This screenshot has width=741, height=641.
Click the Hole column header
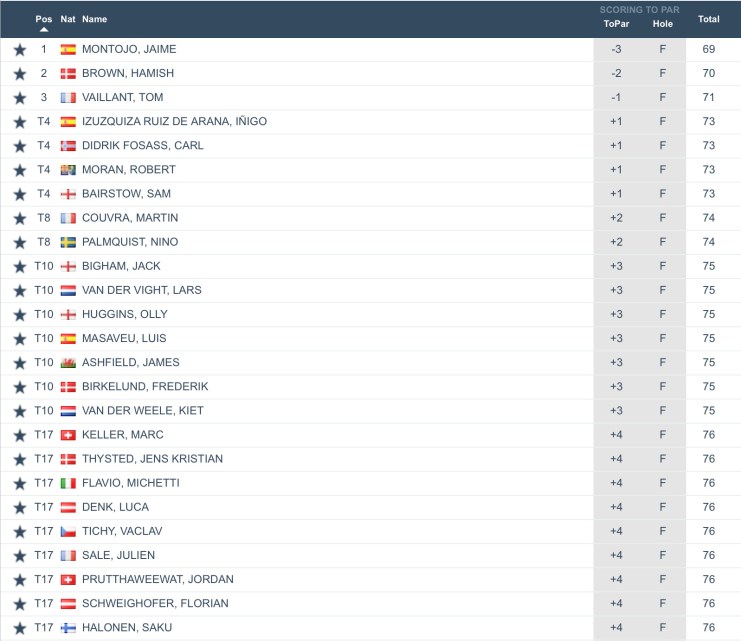(x=662, y=24)
